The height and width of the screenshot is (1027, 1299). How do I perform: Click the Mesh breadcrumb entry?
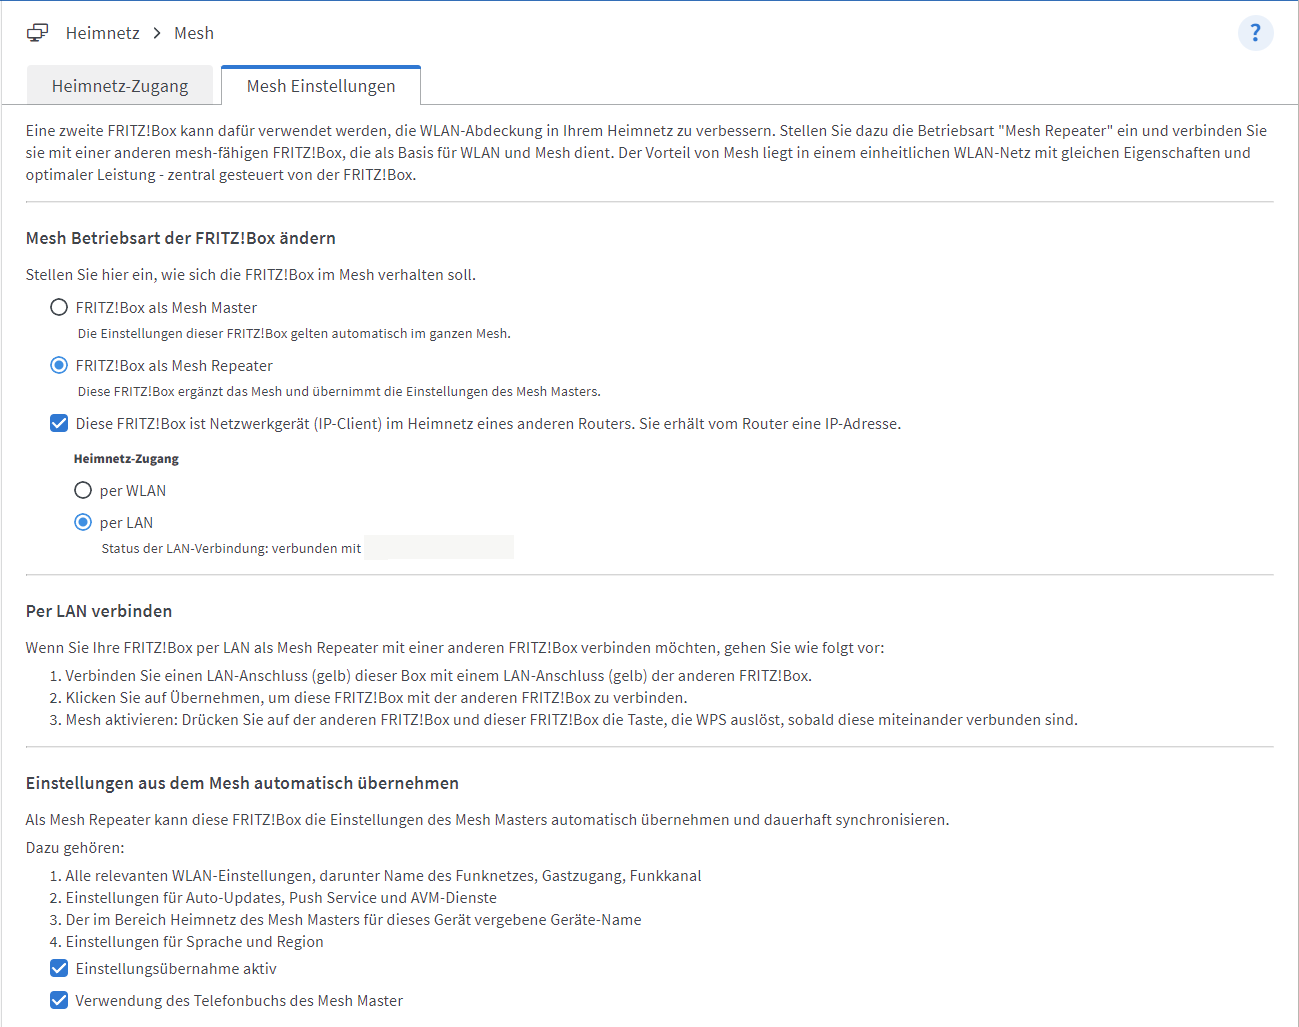pyautogui.click(x=194, y=33)
